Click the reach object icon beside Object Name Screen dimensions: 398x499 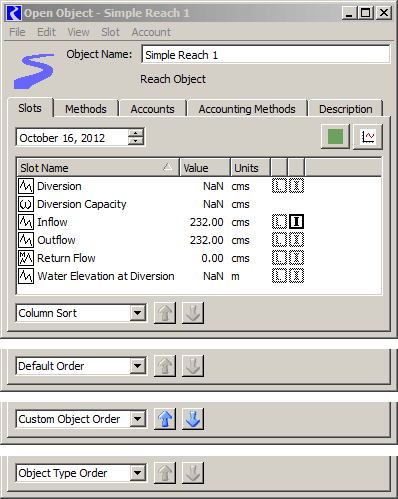coord(34,71)
